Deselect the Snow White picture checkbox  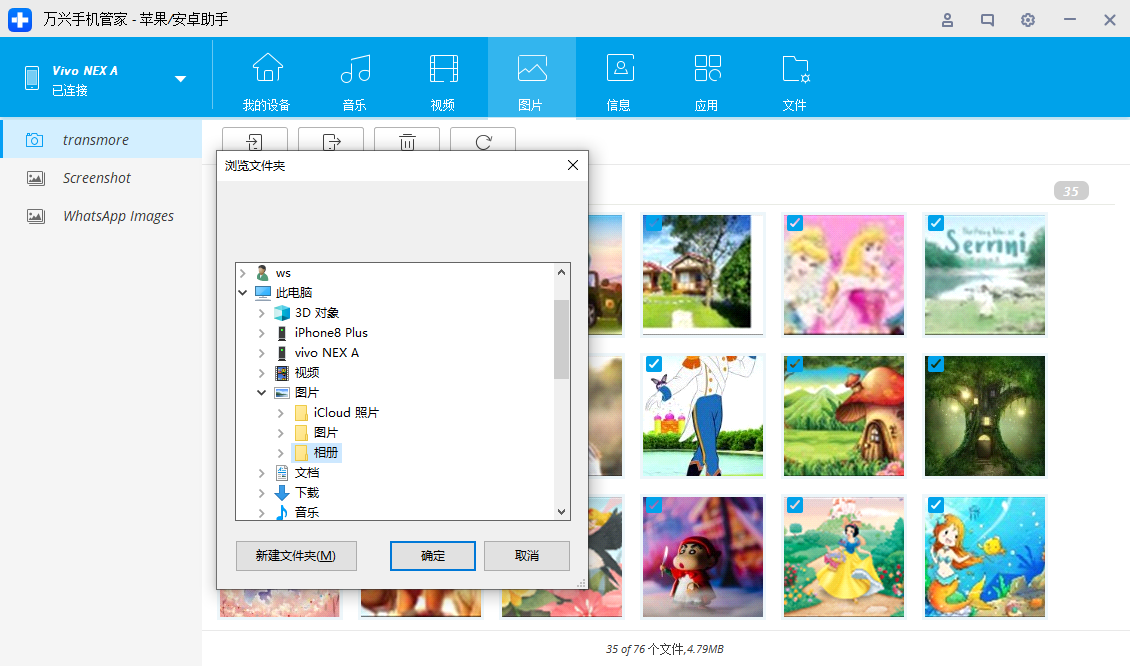click(x=794, y=506)
